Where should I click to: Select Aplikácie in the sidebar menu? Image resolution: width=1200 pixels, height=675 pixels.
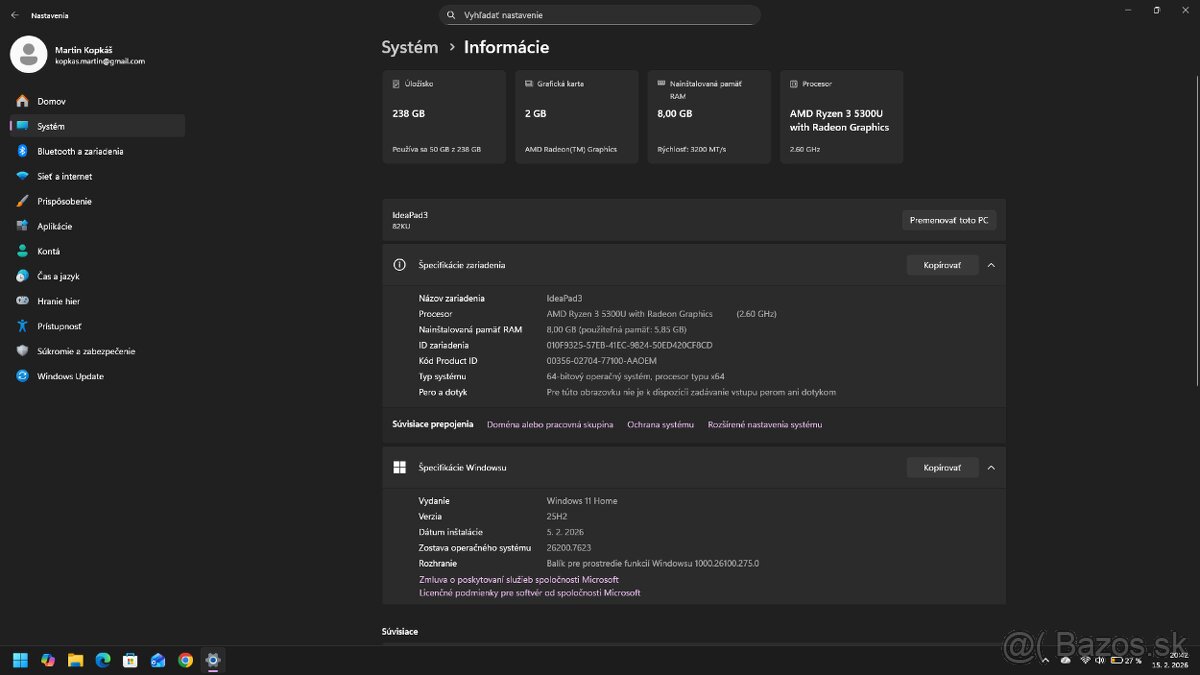point(54,226)
